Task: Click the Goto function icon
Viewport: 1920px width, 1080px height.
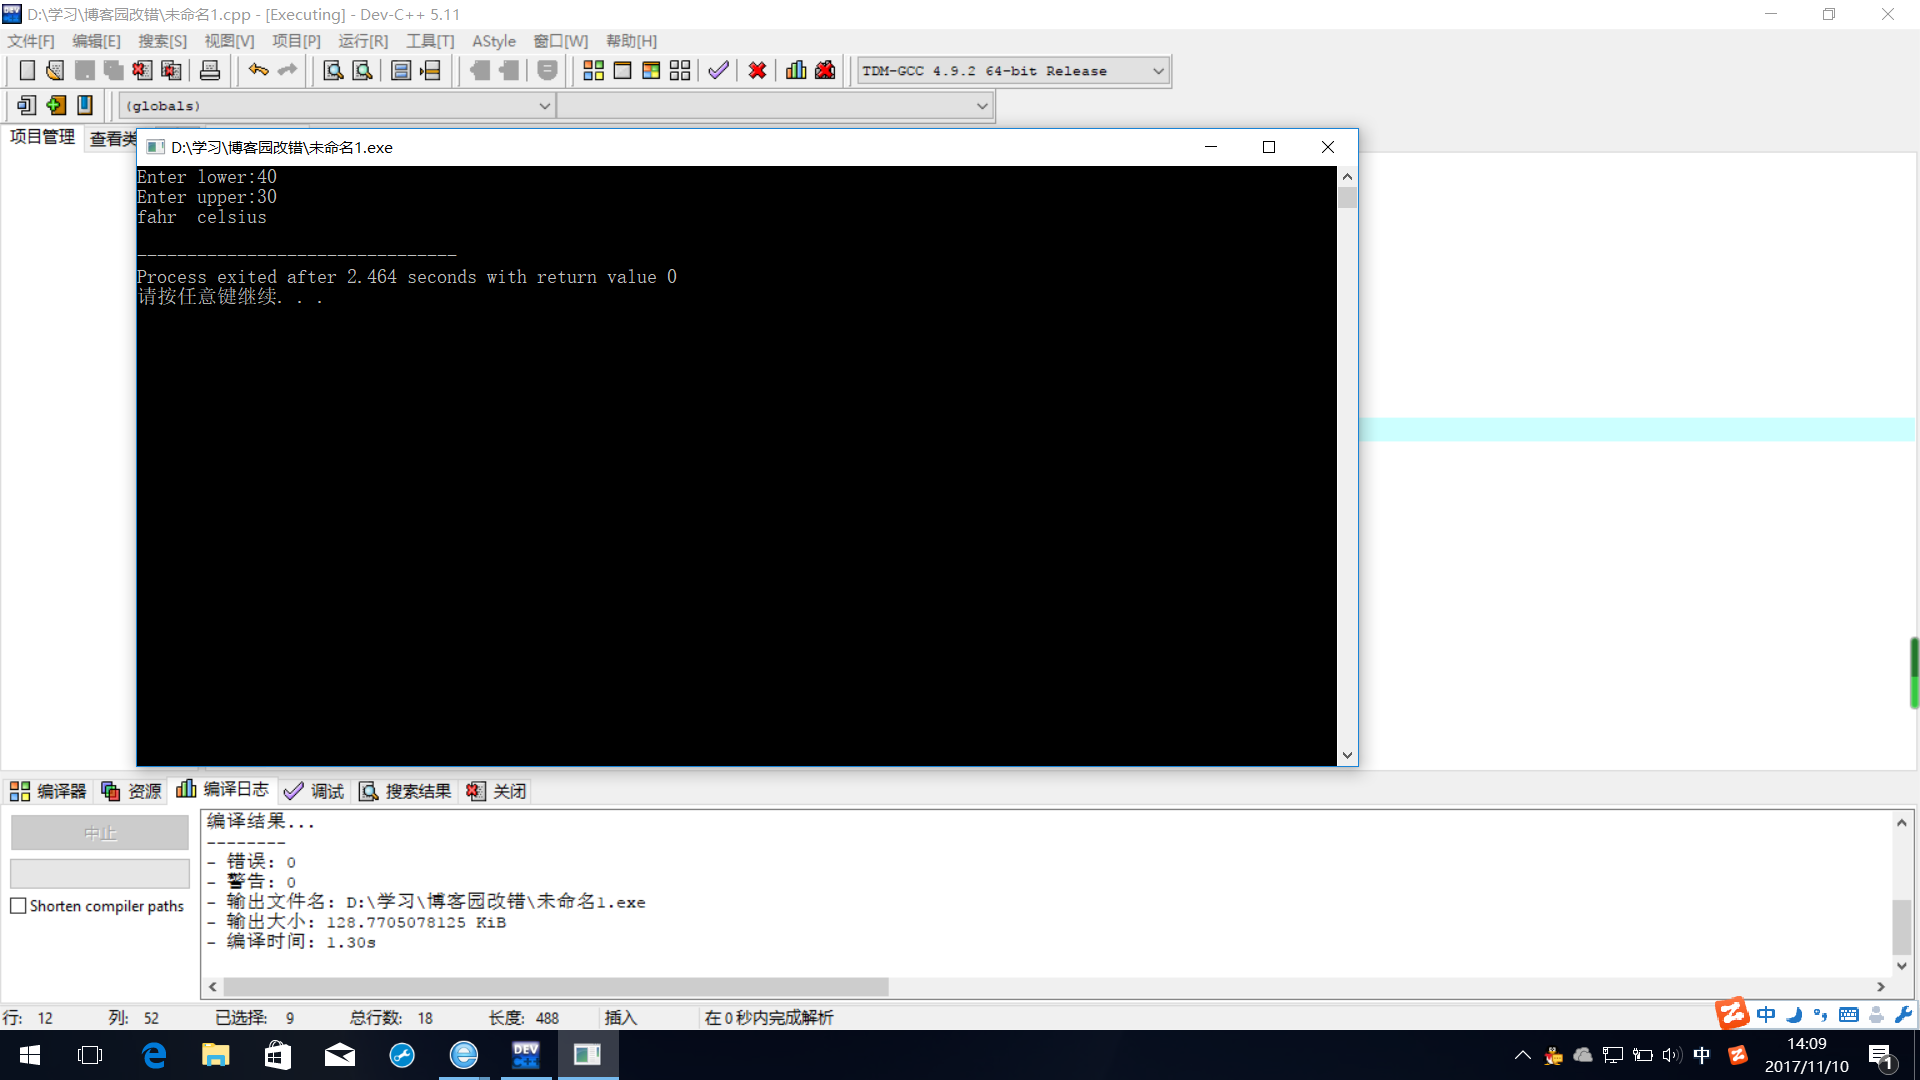Action: point(401,71)
